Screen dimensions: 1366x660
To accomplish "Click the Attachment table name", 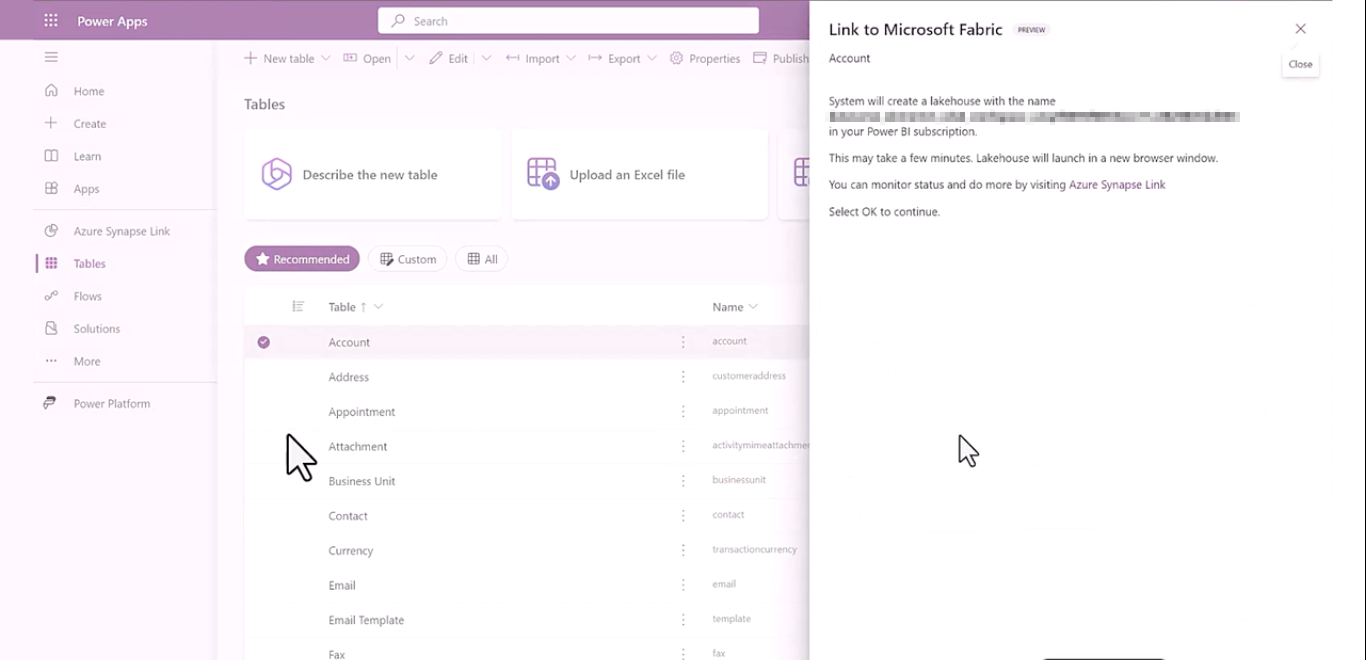I will pyautogui.click(x=358, y=446).
